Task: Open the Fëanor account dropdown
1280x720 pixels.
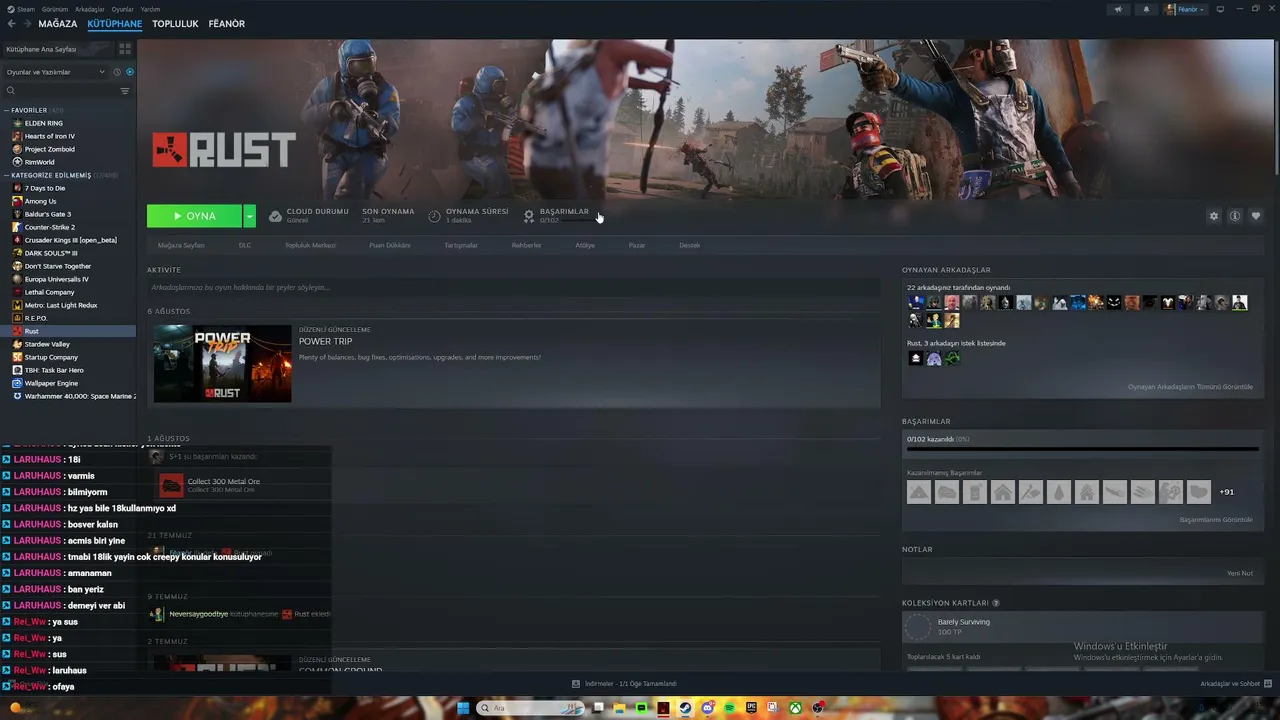Action: tap(1185, 9)
